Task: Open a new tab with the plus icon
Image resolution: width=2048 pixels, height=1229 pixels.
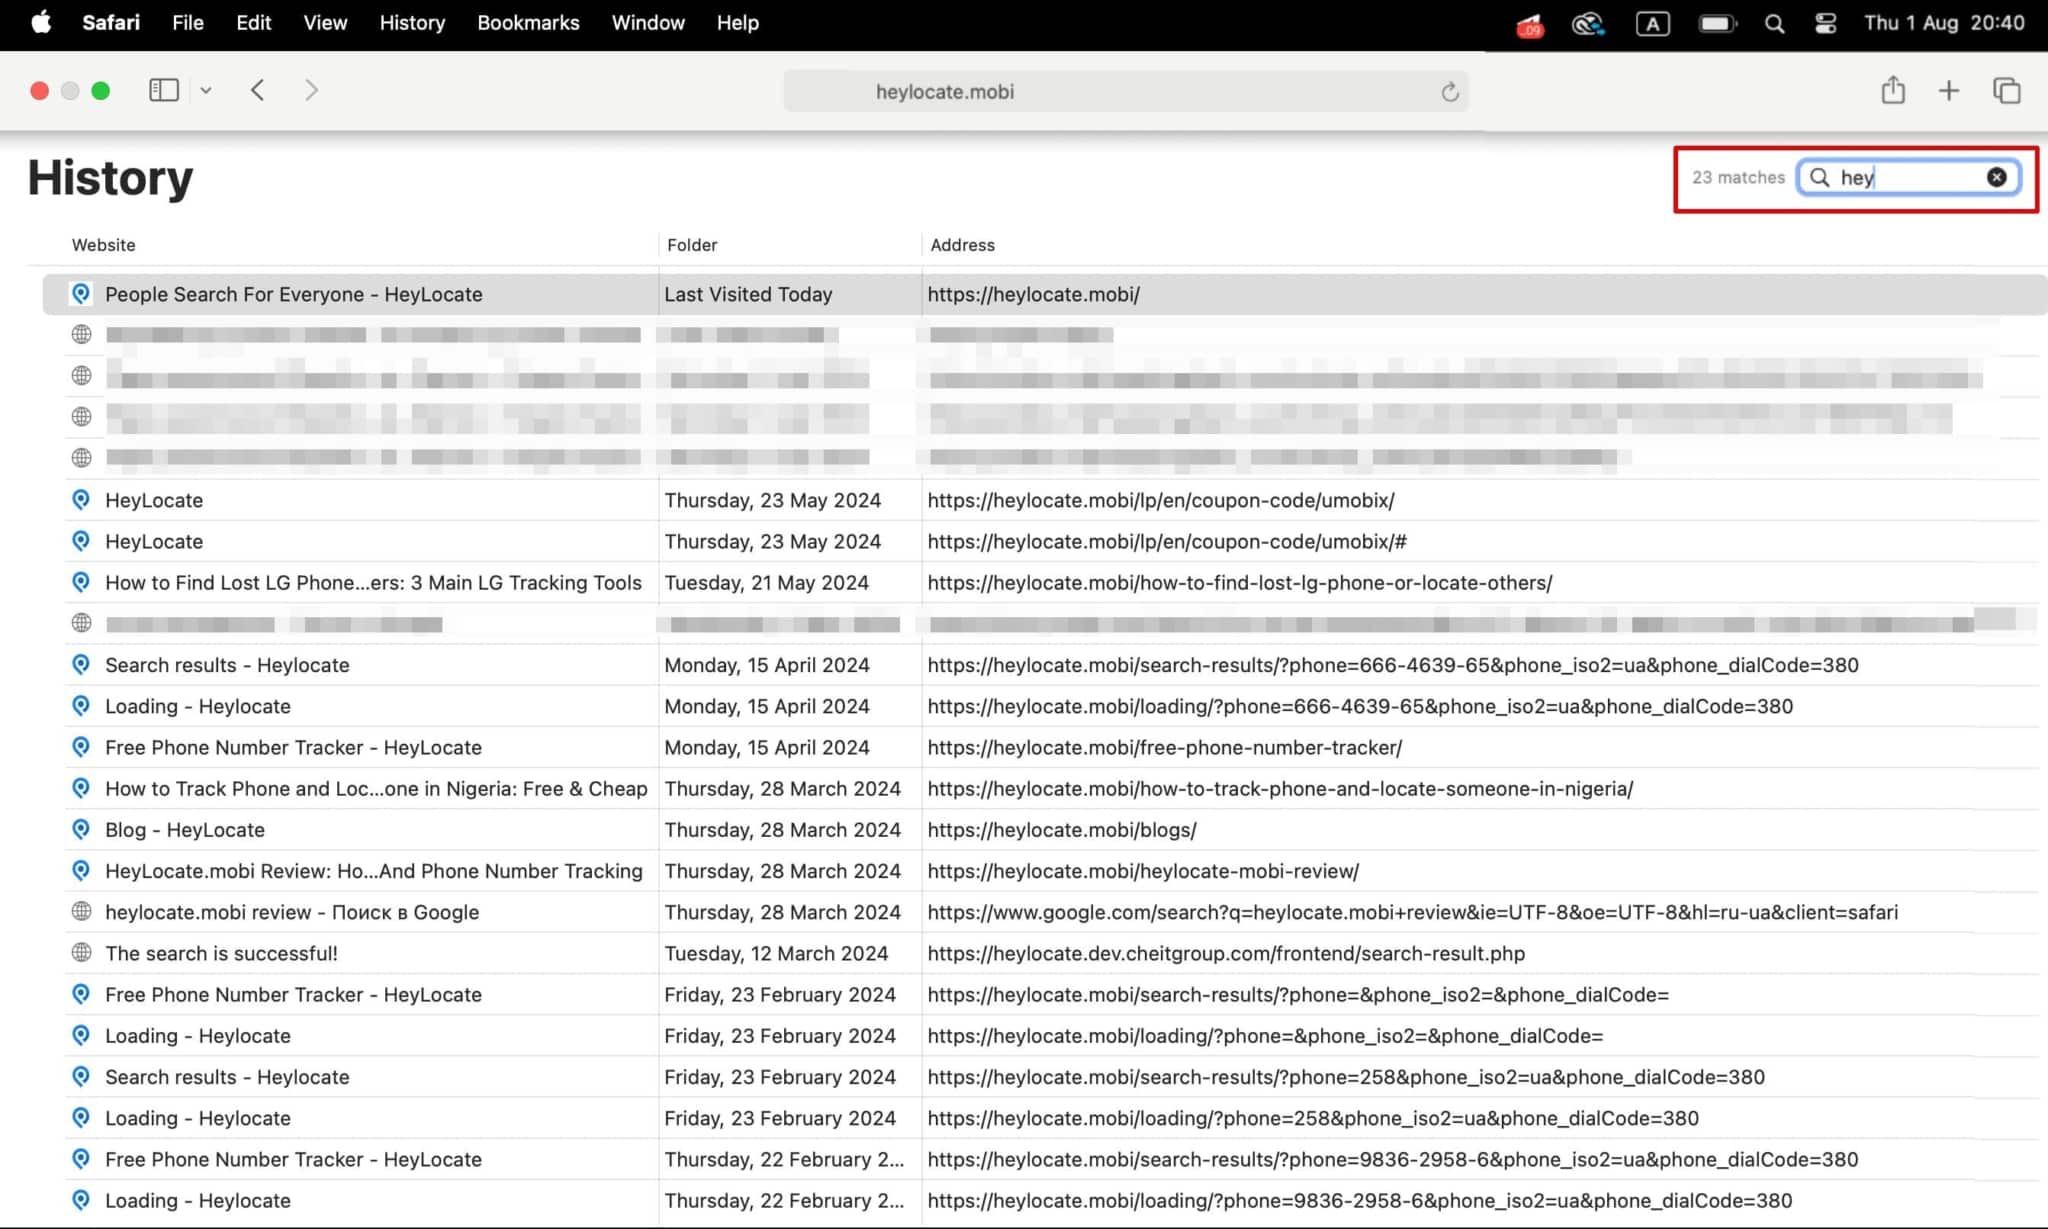Action: click(1948, 90)
